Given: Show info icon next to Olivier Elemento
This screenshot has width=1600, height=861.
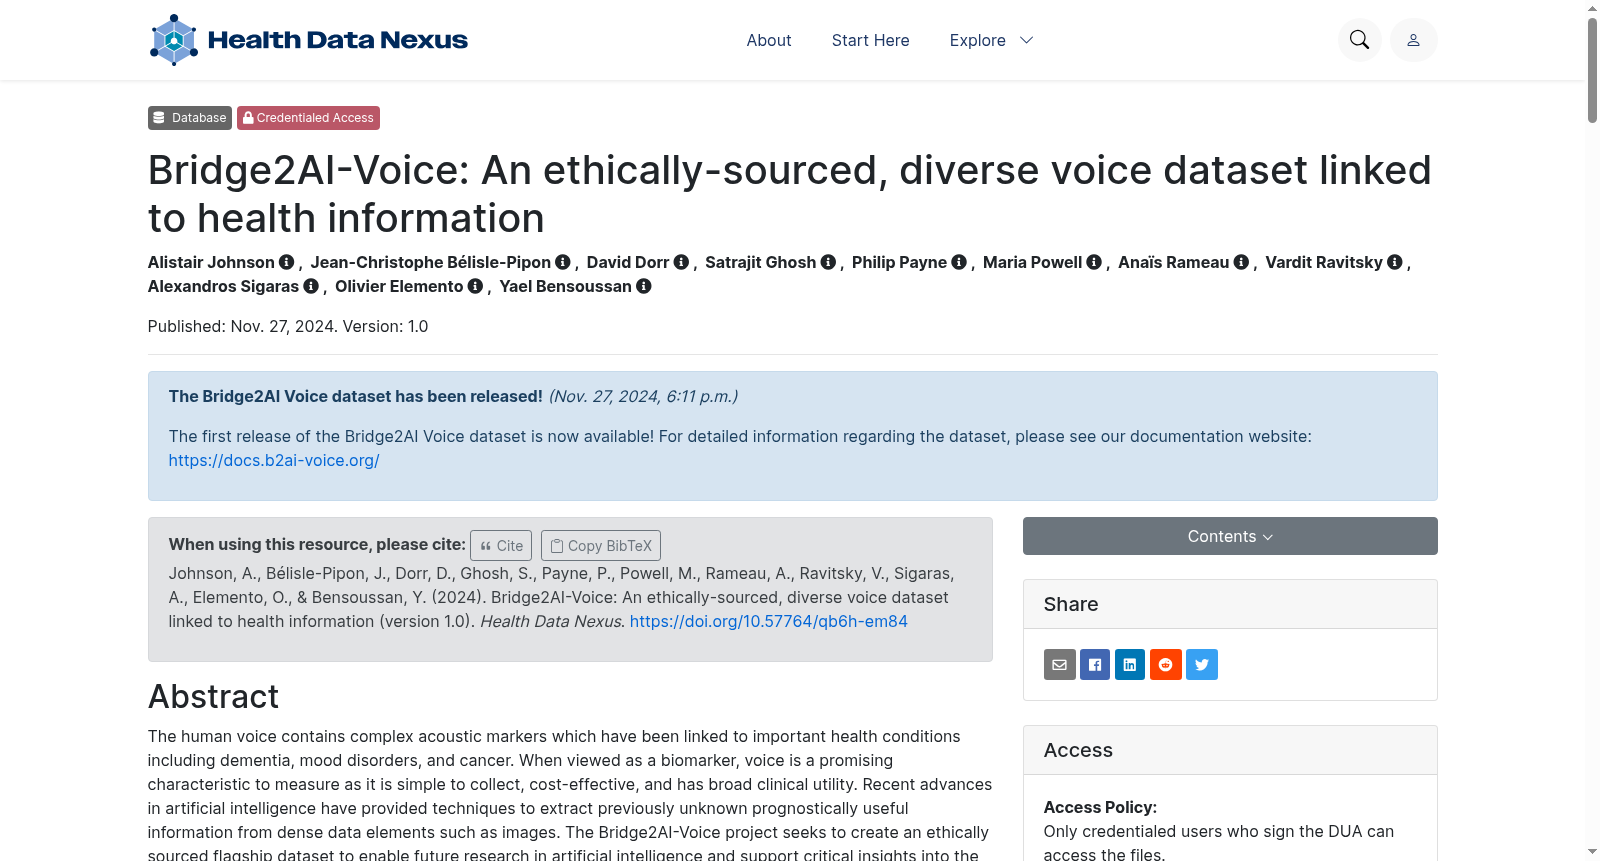Looking at the screenshot, I should (x=475, y=286).
